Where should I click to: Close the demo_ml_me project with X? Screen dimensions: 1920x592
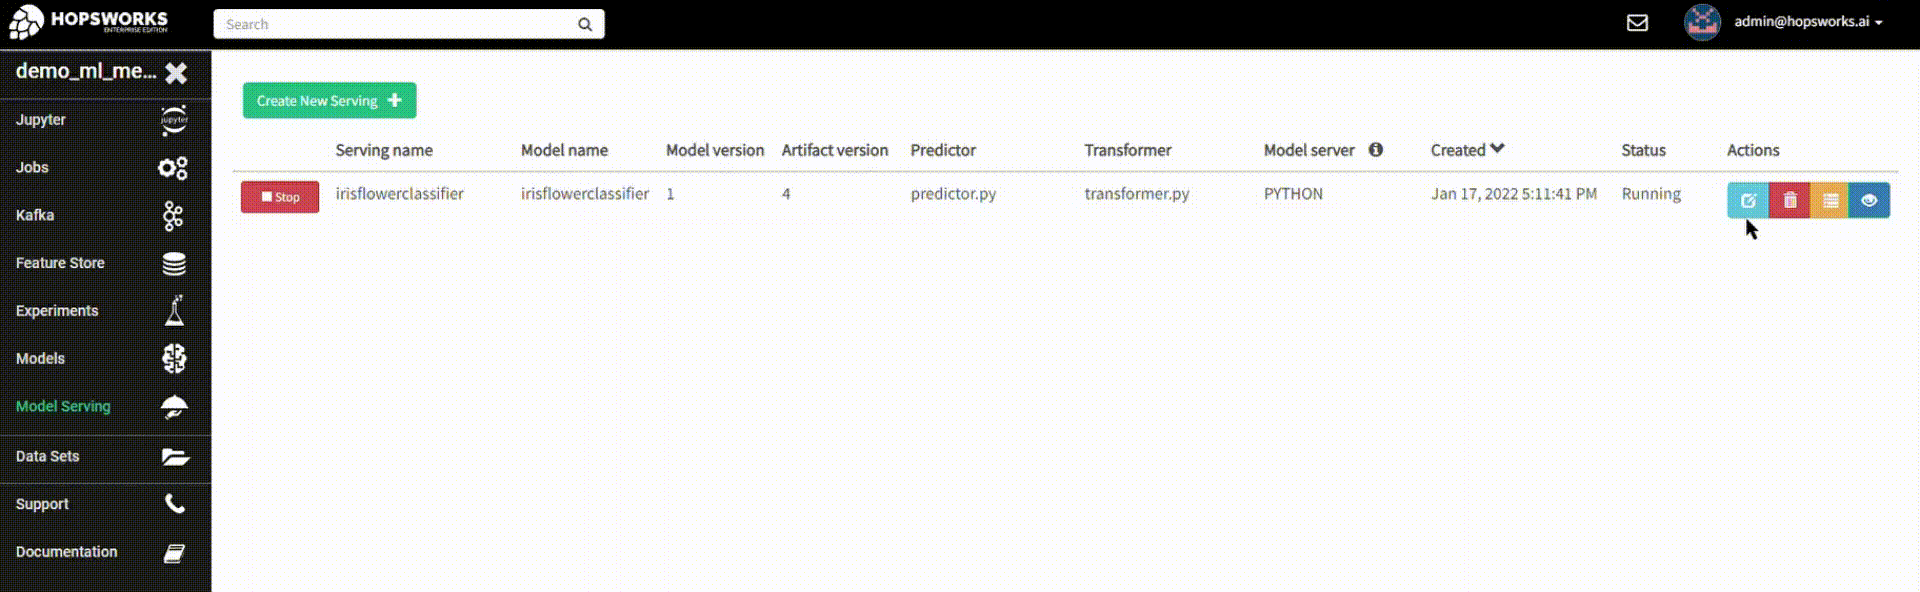(x=176, y=72)
